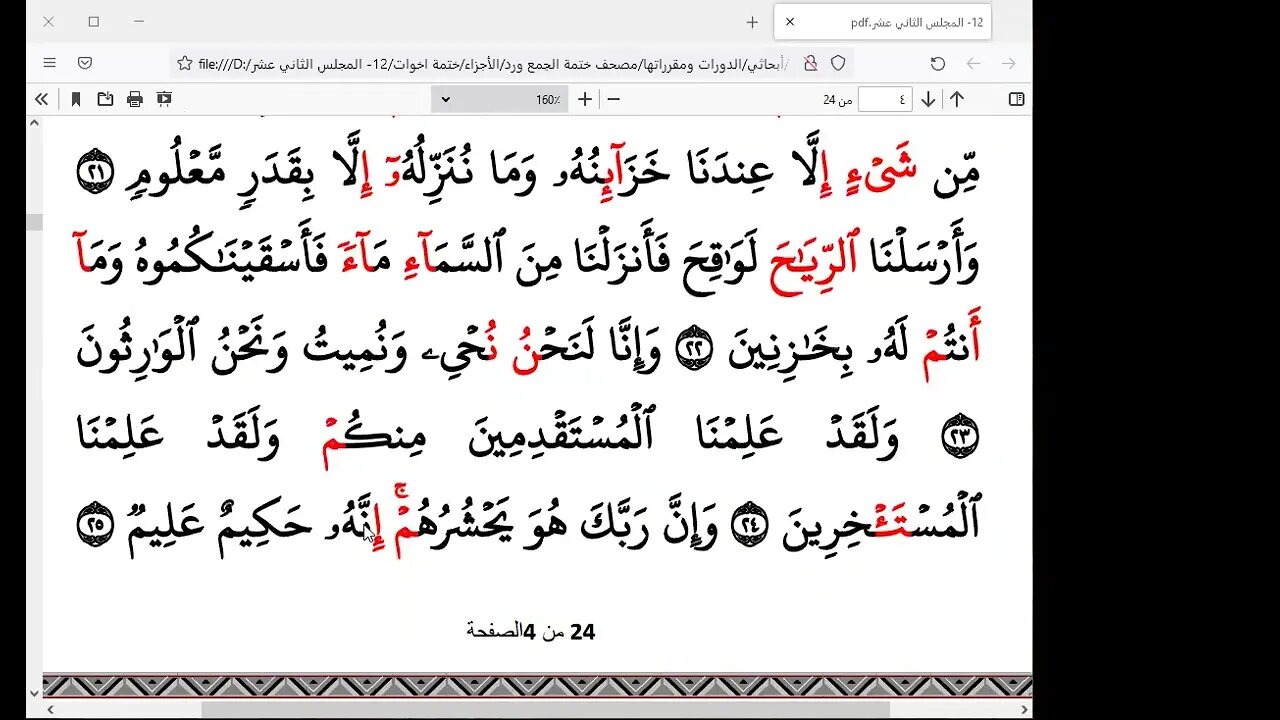Zoom out with the minus button
The image size is (1280, 720).
click(x=614, y=99)
